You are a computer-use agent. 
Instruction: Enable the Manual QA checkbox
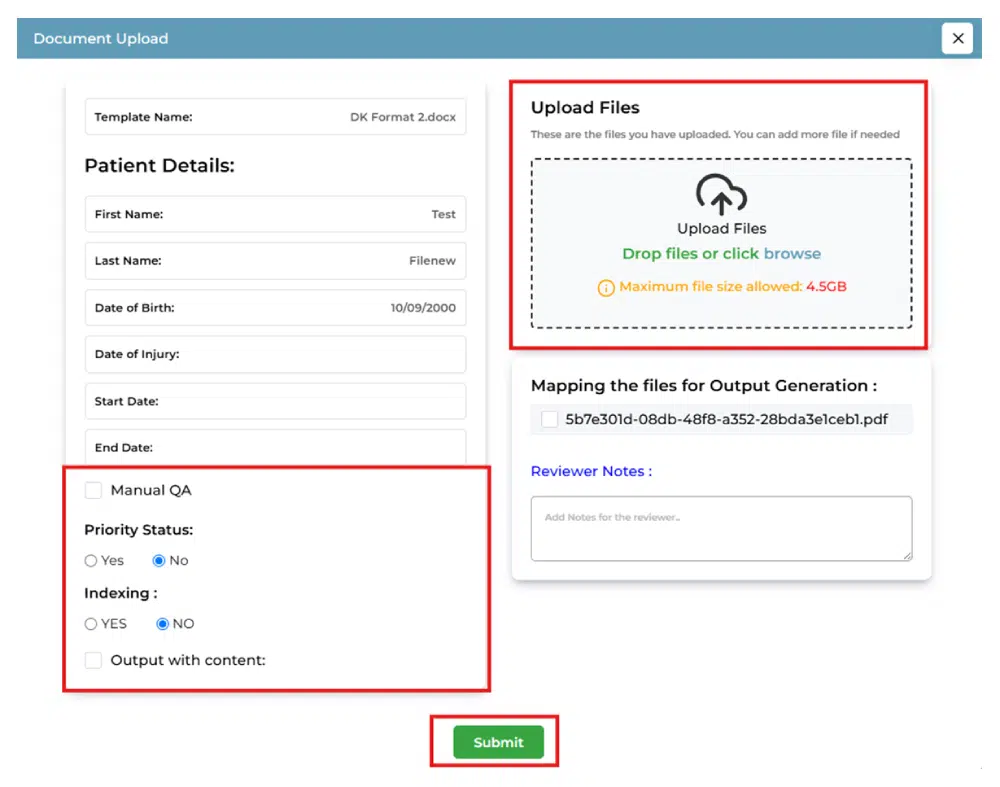pyautogui.click(x=94, y=490)
